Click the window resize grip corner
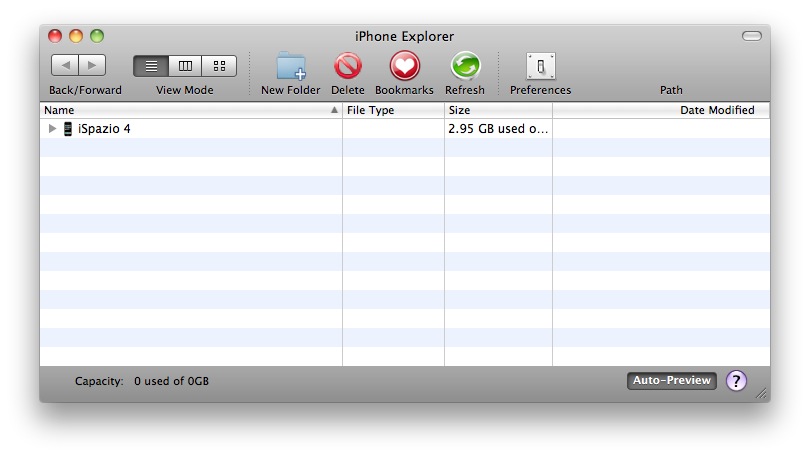 tap(762, 393)
